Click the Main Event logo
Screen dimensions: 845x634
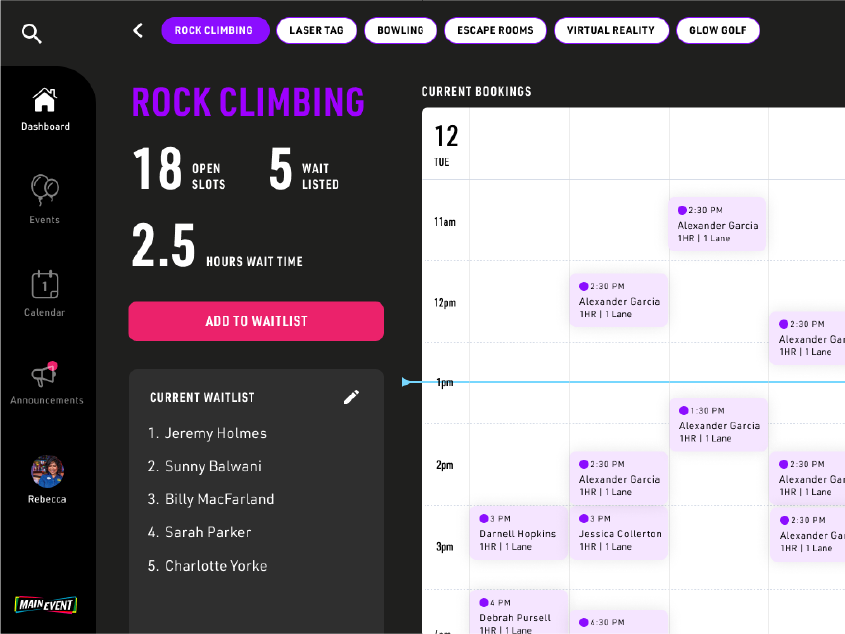tap(46, 604)
